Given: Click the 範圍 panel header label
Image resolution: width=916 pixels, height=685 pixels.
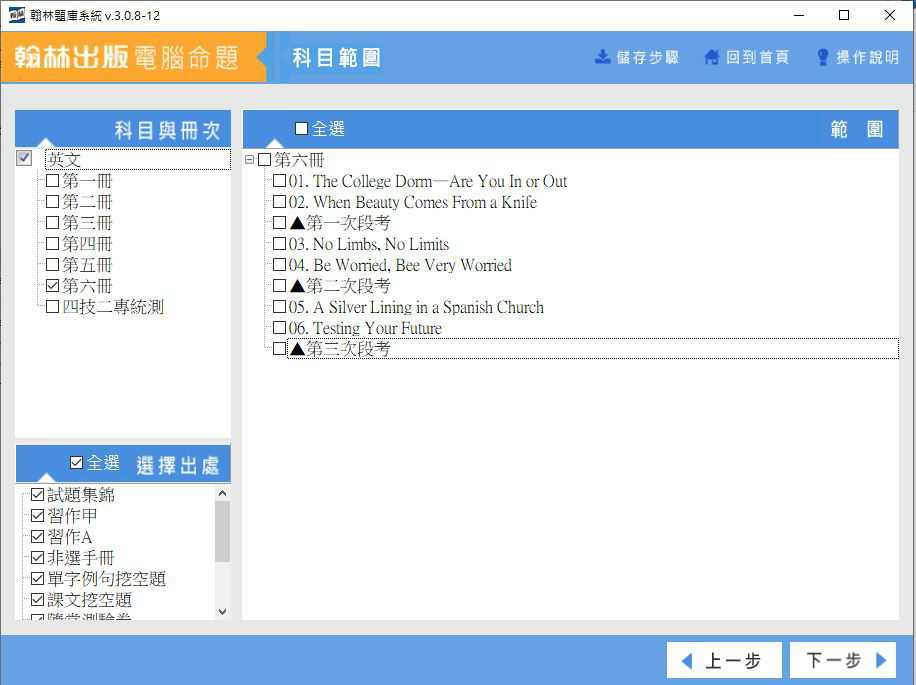Looking at the screenshot, I should pos(857,129).
